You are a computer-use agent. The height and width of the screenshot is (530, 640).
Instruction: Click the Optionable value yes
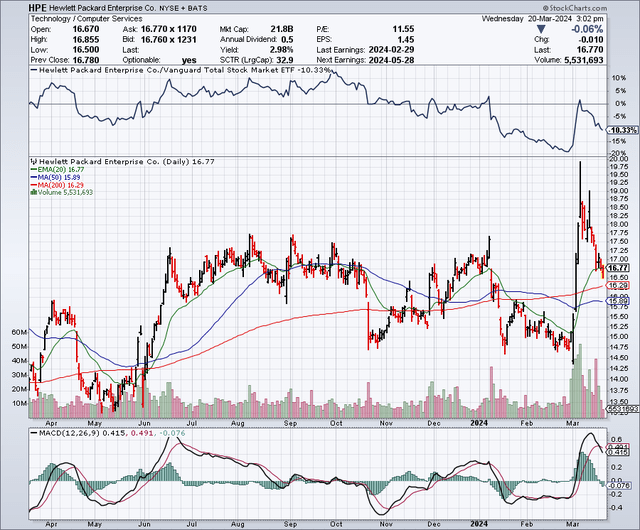click(189, 60)
